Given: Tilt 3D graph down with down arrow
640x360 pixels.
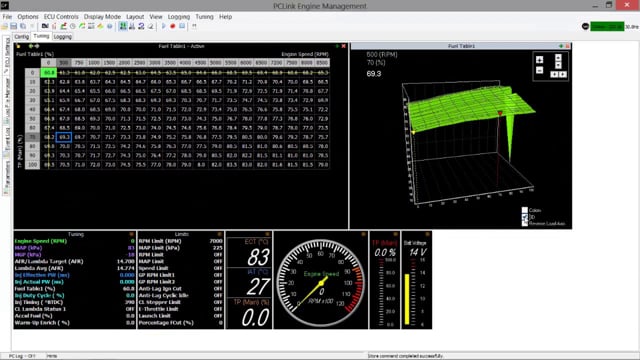Looking at the screenshot, I should pos(558,65).
